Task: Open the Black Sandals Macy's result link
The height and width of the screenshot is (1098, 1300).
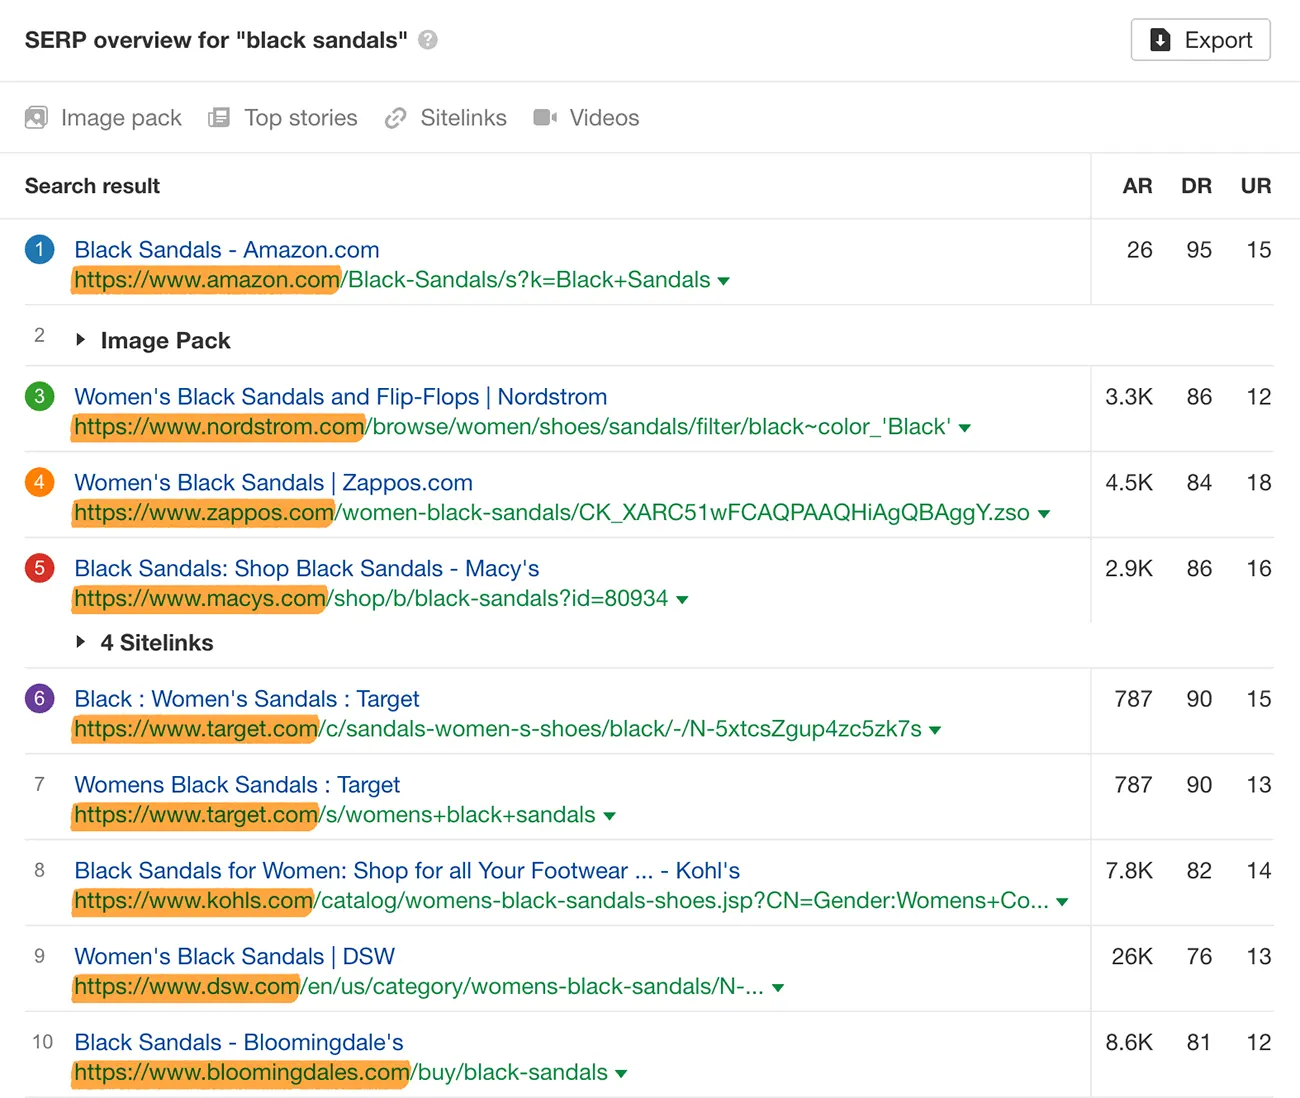Action: pyautogui.click(x=306, y=569)
